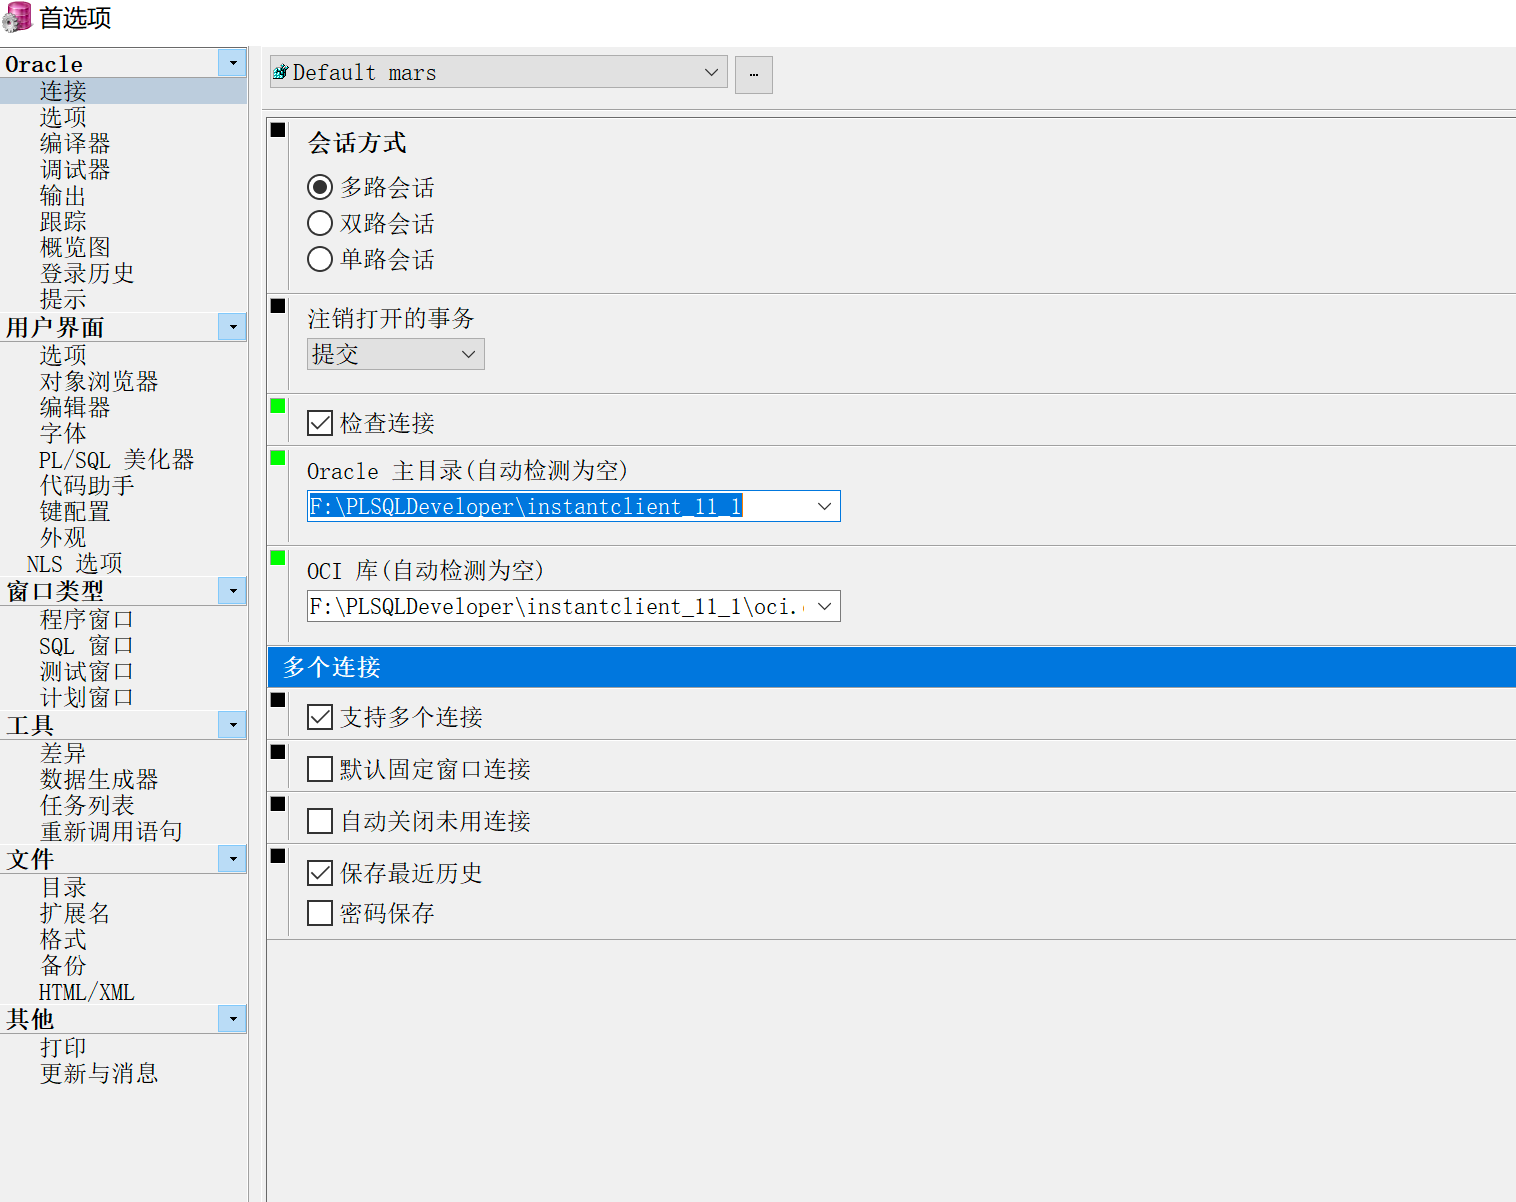Select 双路会话 radio button
Viewport: 1516px width, 1202px height.
pos(320,223)
